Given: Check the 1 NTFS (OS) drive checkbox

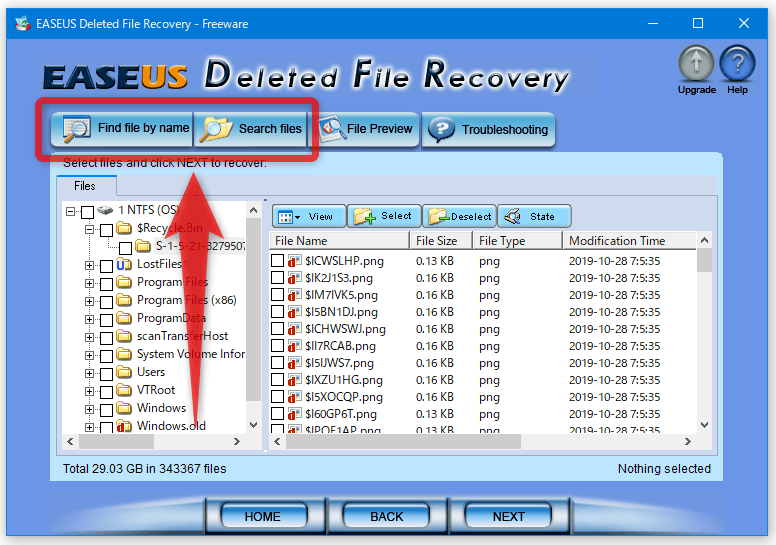Looking at the screenshot, I should click(x=88, y=212).
